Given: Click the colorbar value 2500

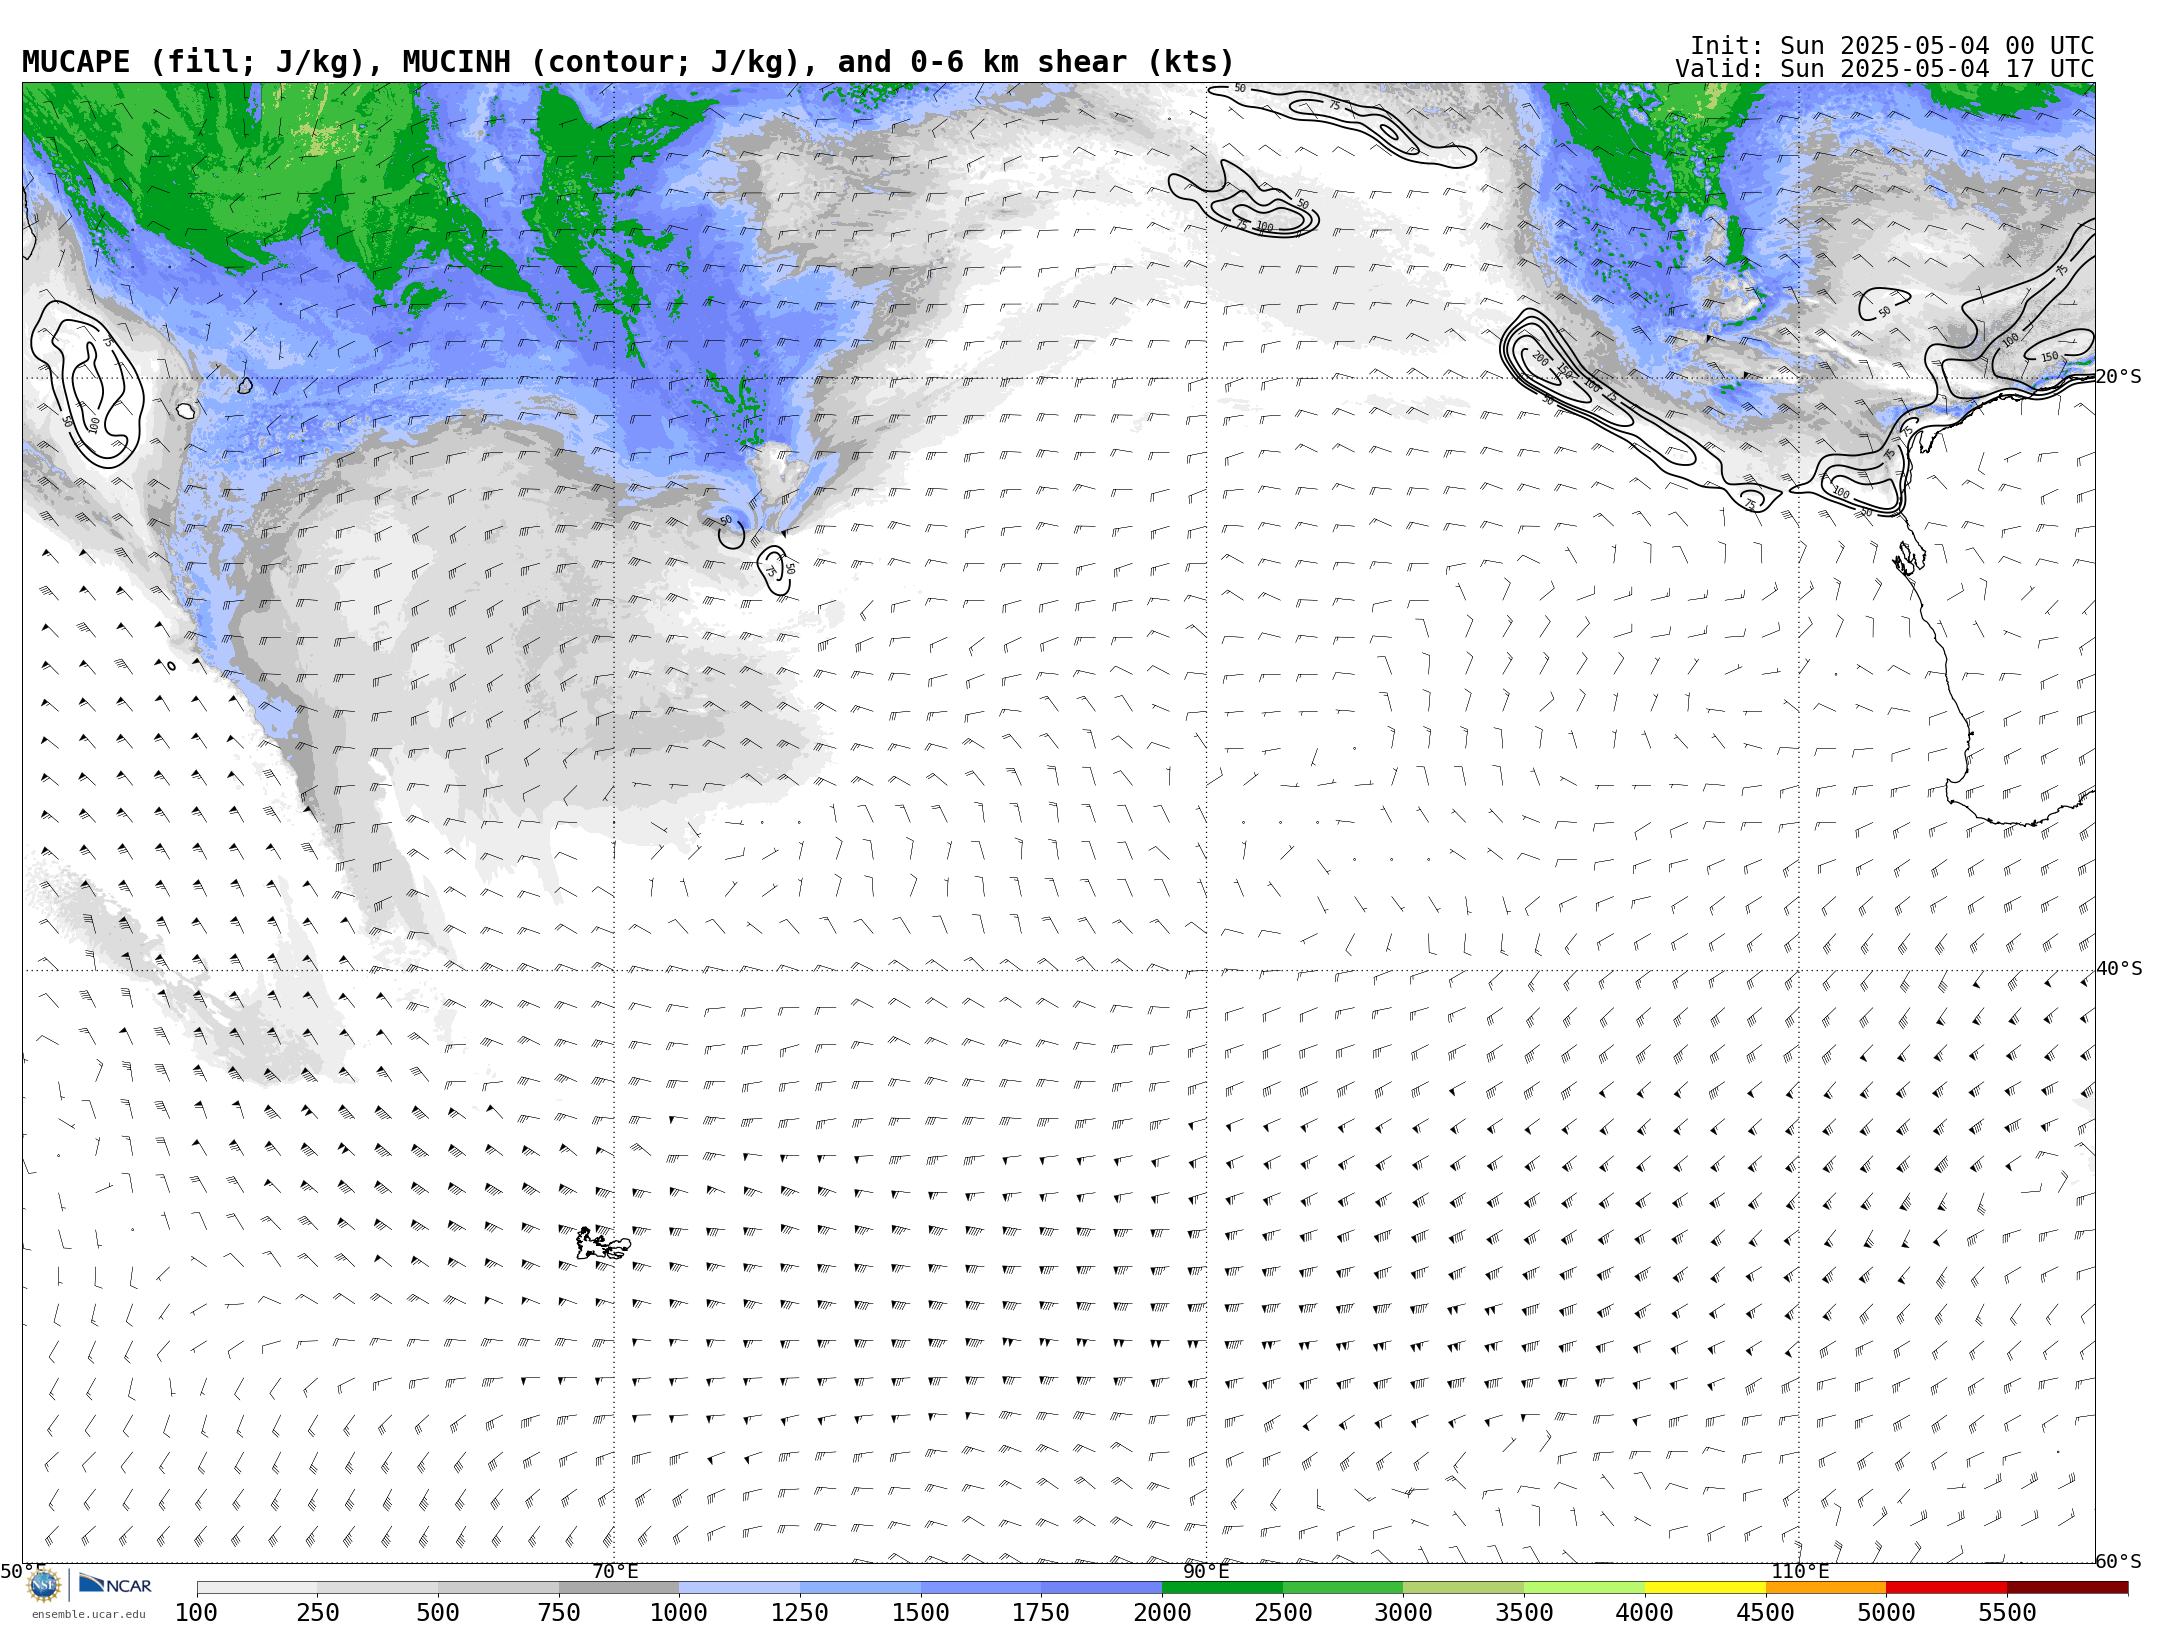Looking at the screenshot, I should pos(1283,1612).
